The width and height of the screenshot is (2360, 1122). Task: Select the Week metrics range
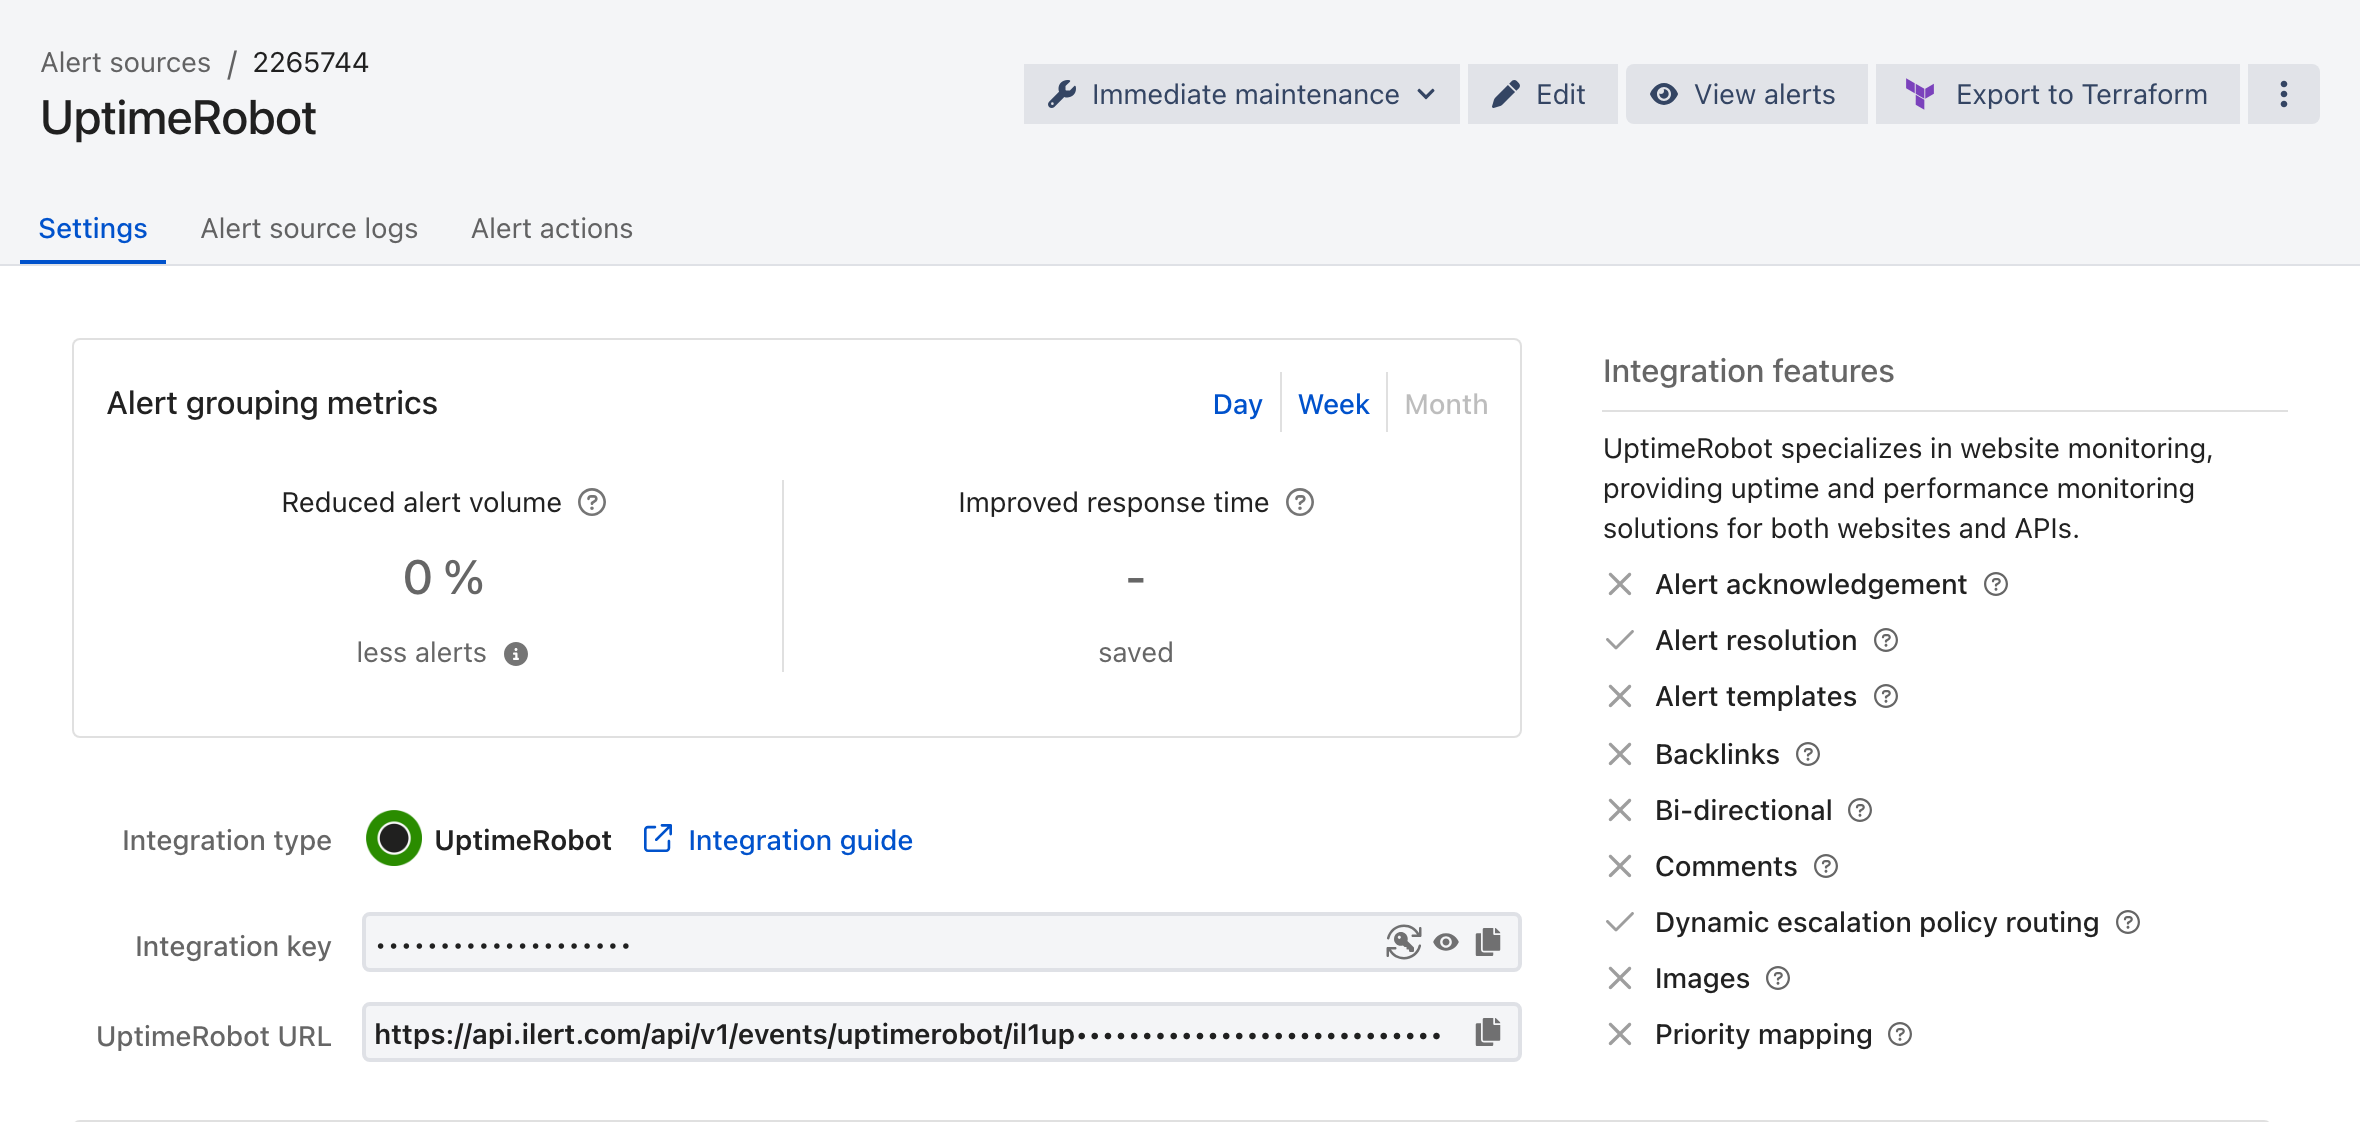click(1333, 404)
